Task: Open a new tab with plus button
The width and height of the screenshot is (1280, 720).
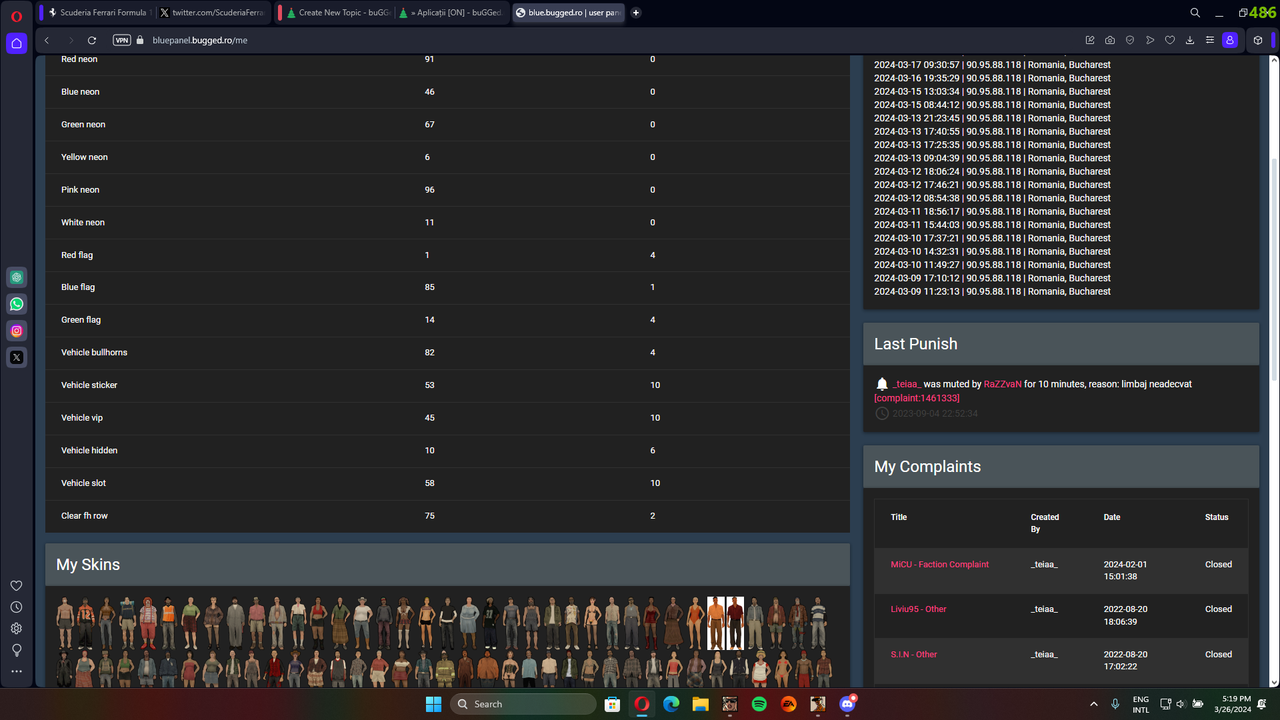Action: pyautogui.click(x=636, y=13)
